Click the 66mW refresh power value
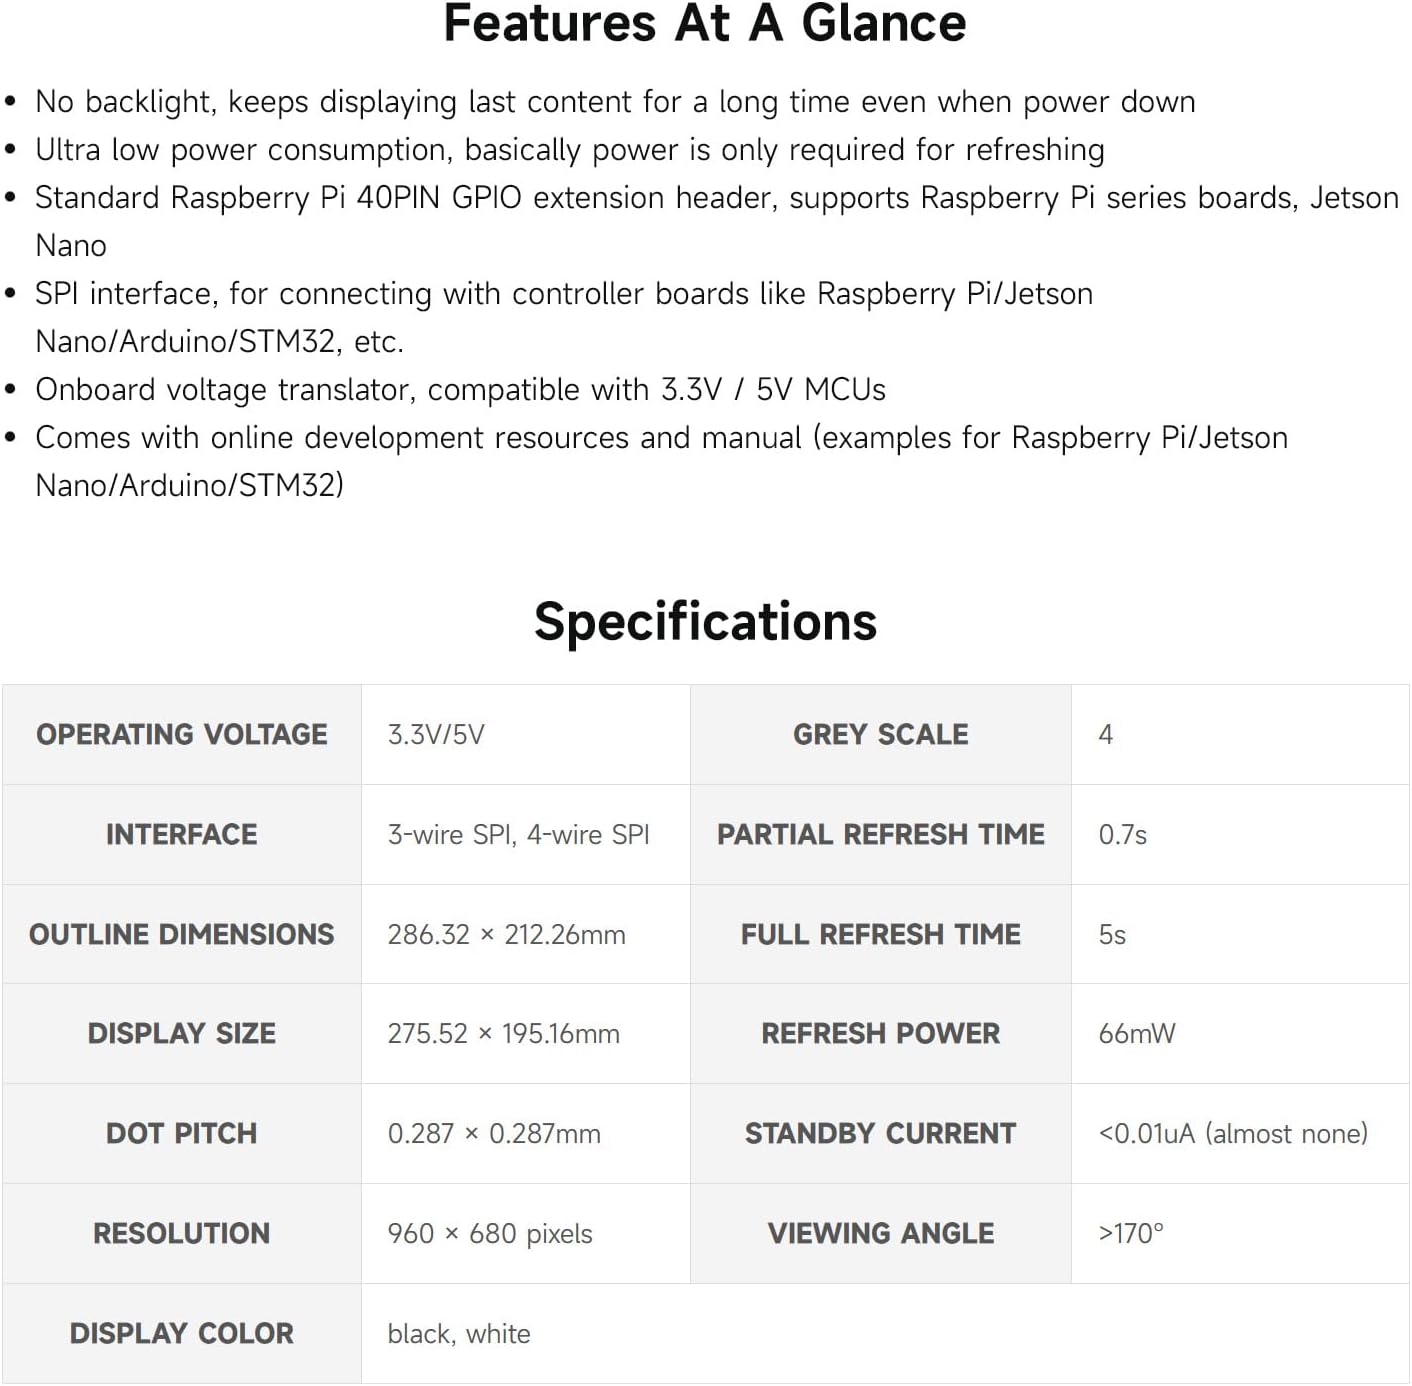1412x1386 pixels. [1136, 1033]
